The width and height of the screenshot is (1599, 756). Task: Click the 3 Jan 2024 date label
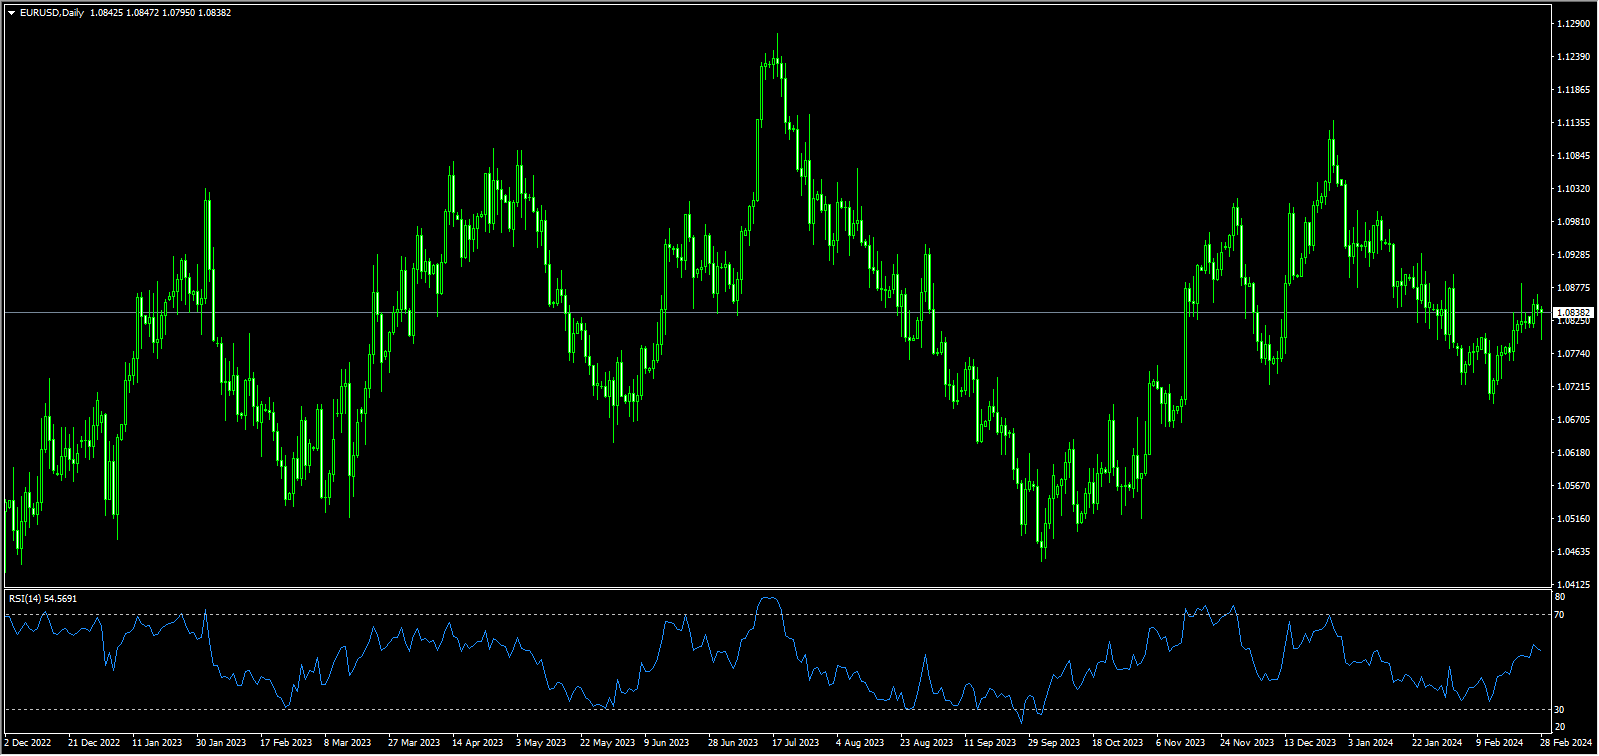(x=1371, y=743)
